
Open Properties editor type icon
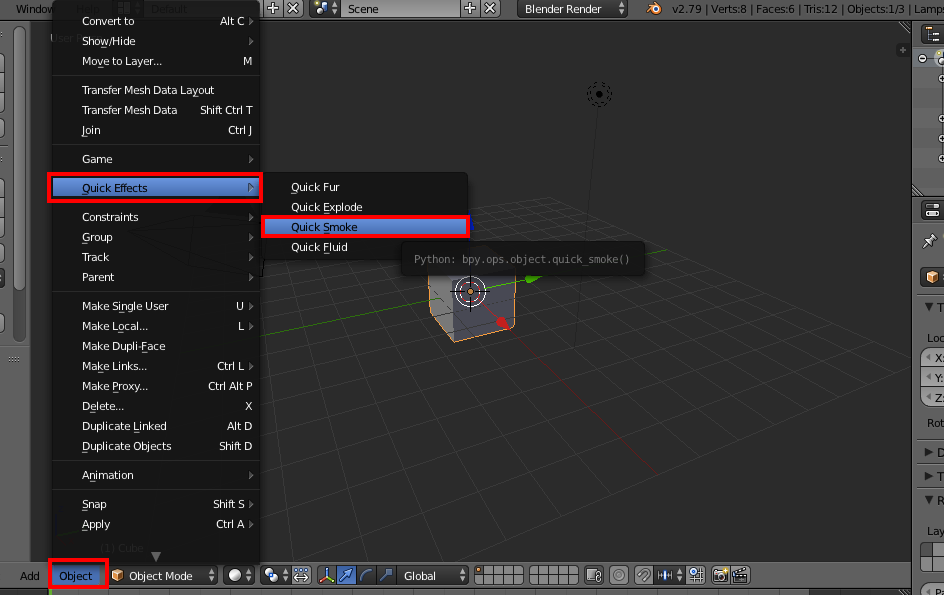click(x=932, y=211)
